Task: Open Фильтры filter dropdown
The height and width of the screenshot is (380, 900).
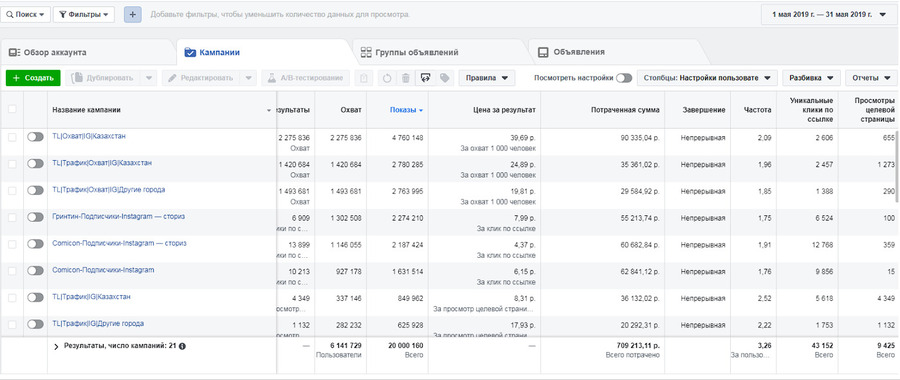Action: coord(84,14)
